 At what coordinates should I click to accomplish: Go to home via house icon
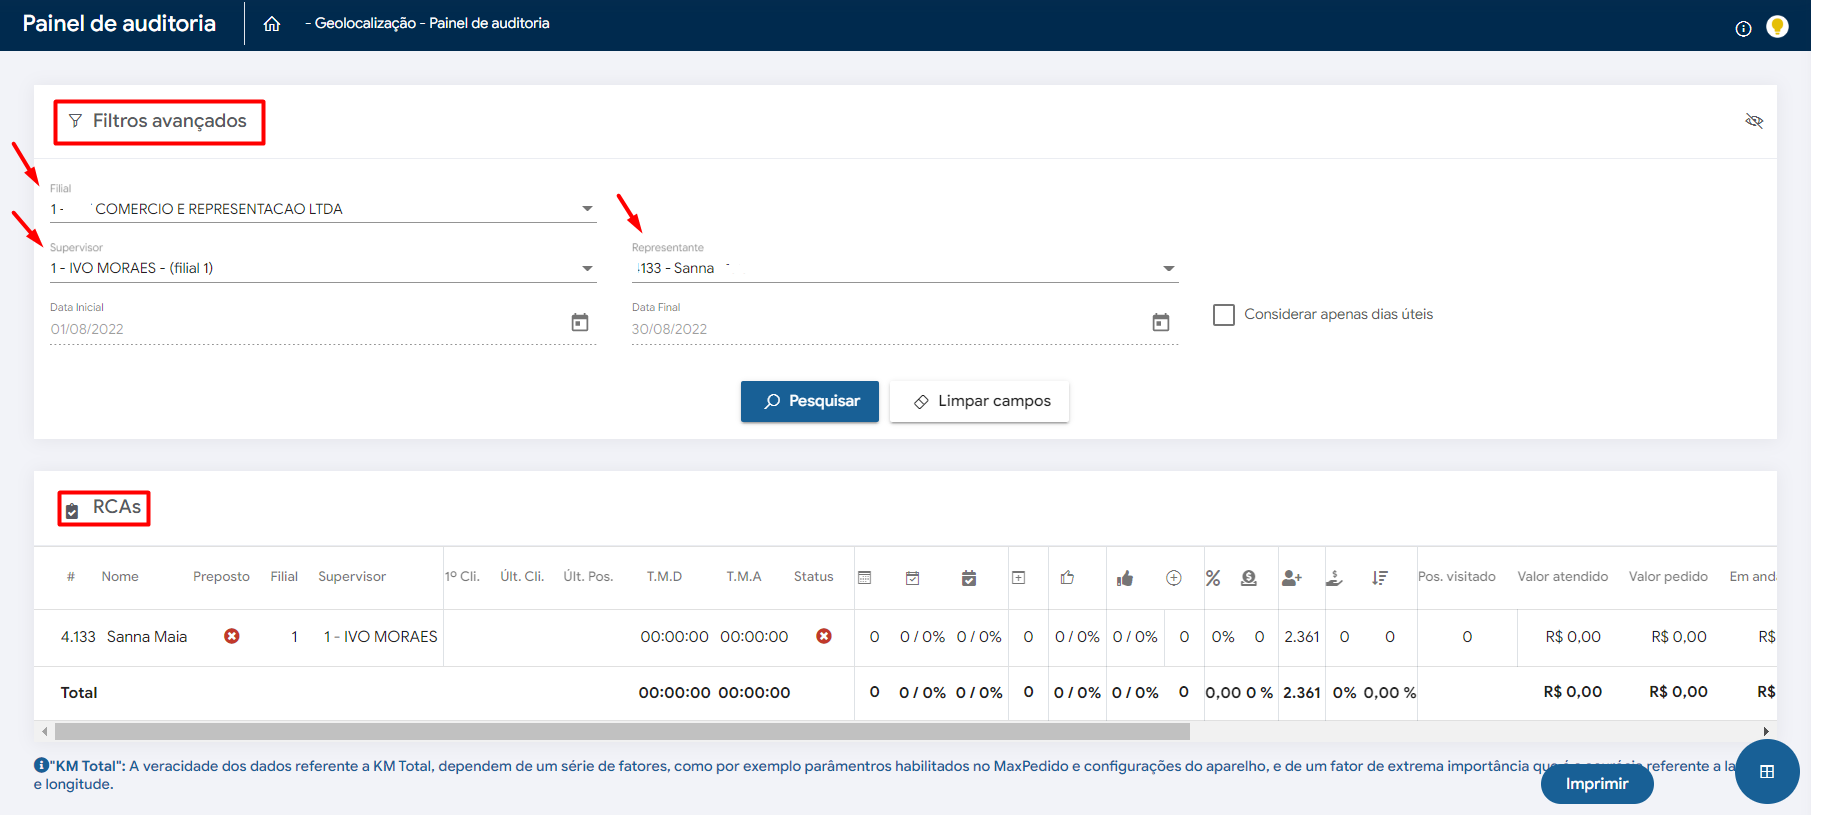point(271,24)
